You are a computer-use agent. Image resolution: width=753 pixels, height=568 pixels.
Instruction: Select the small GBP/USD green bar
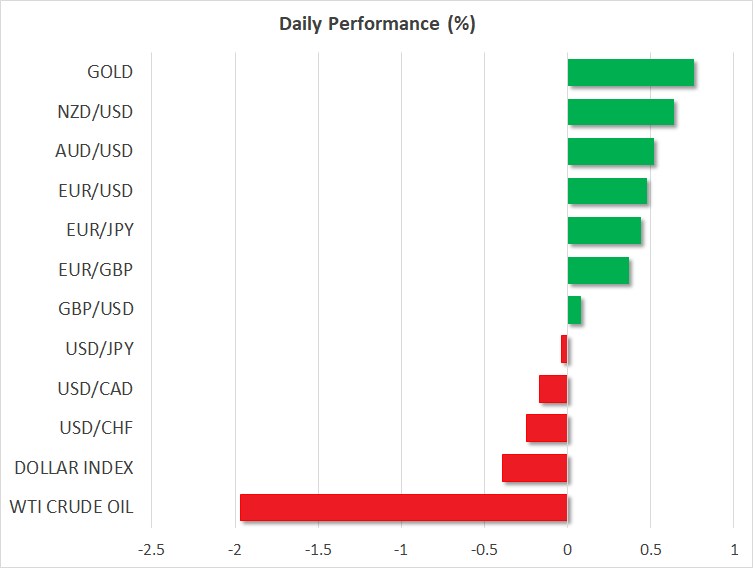pyautogui.click(x=574, y=310)
